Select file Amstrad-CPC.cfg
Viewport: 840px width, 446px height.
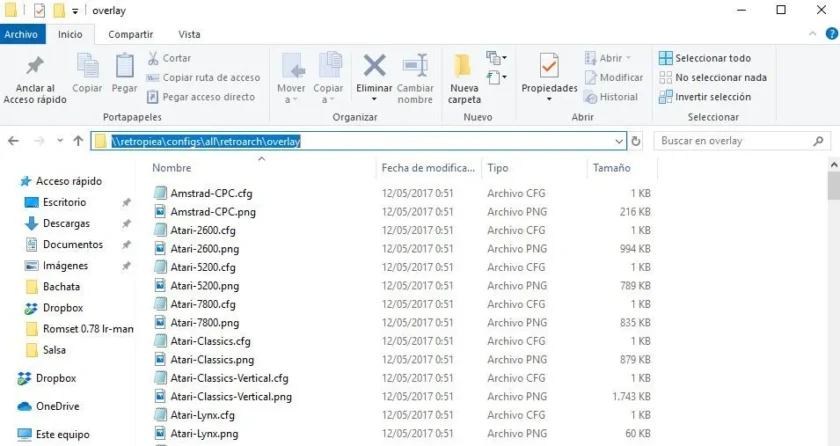211,193
